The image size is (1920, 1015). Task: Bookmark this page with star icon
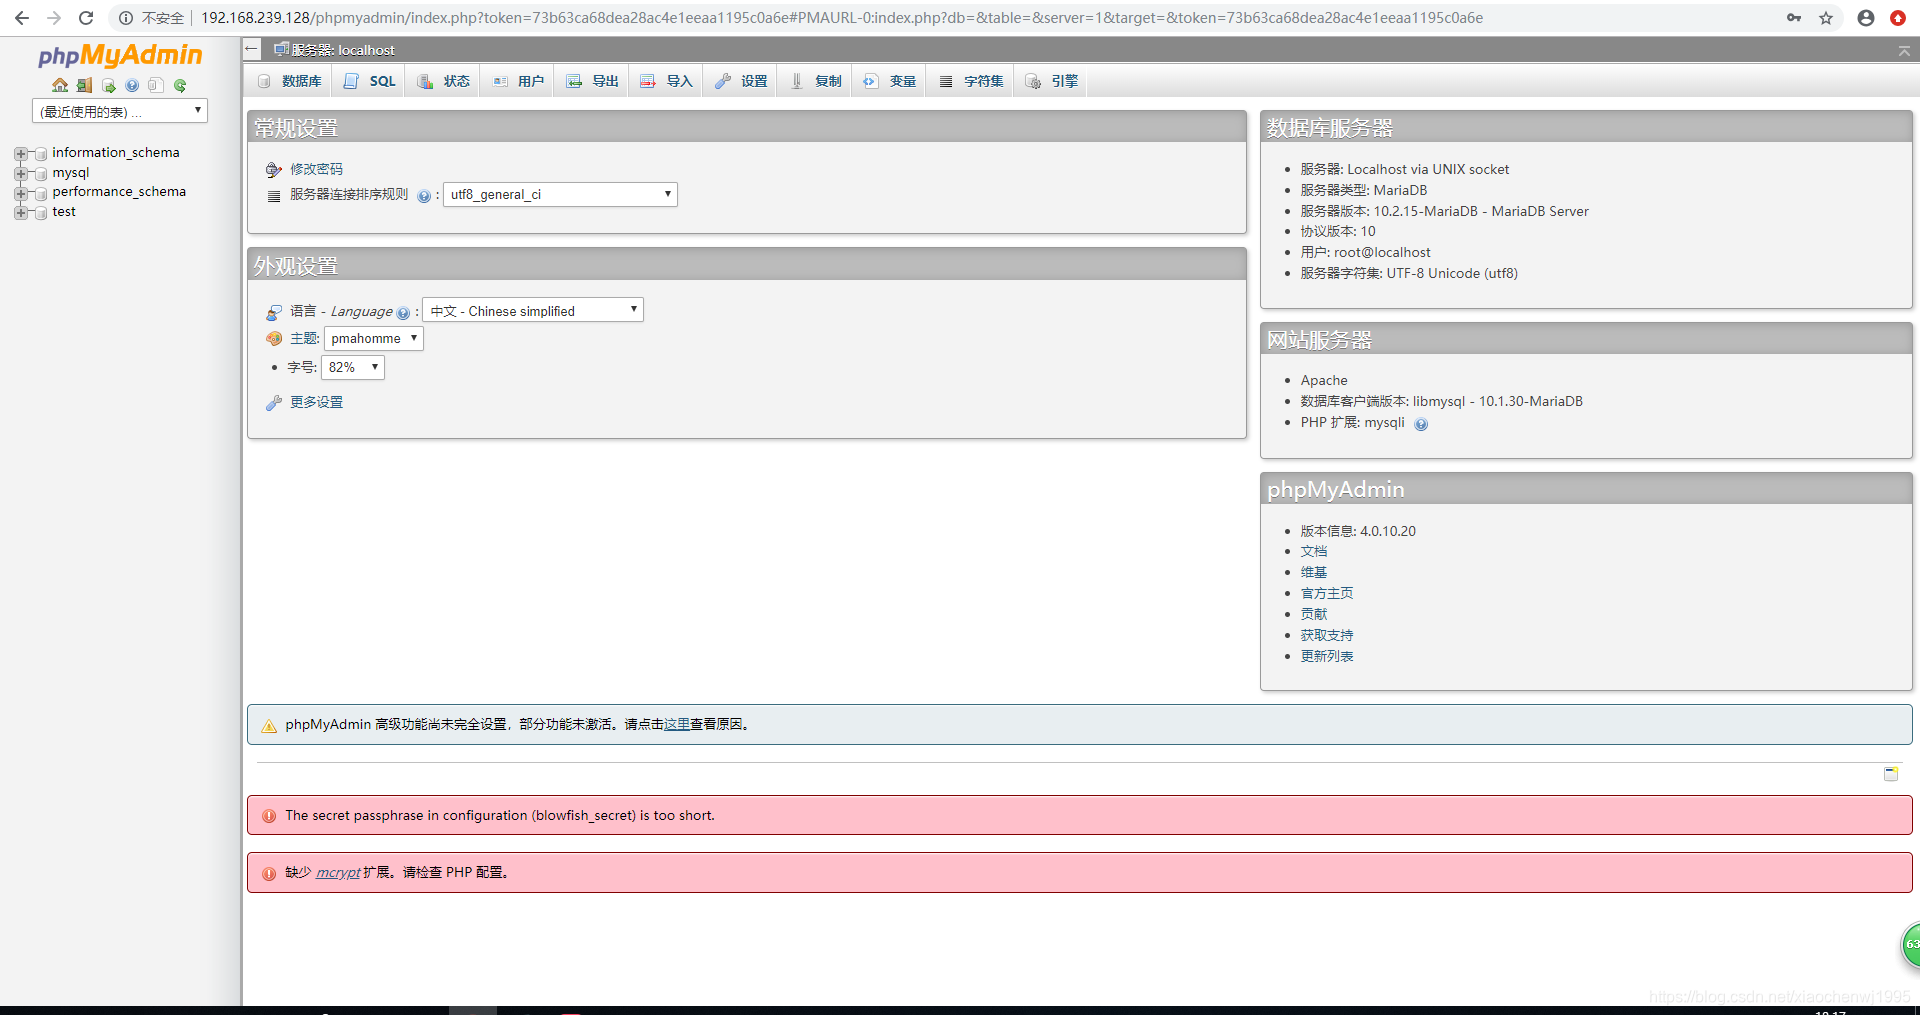pos(1826,18)
